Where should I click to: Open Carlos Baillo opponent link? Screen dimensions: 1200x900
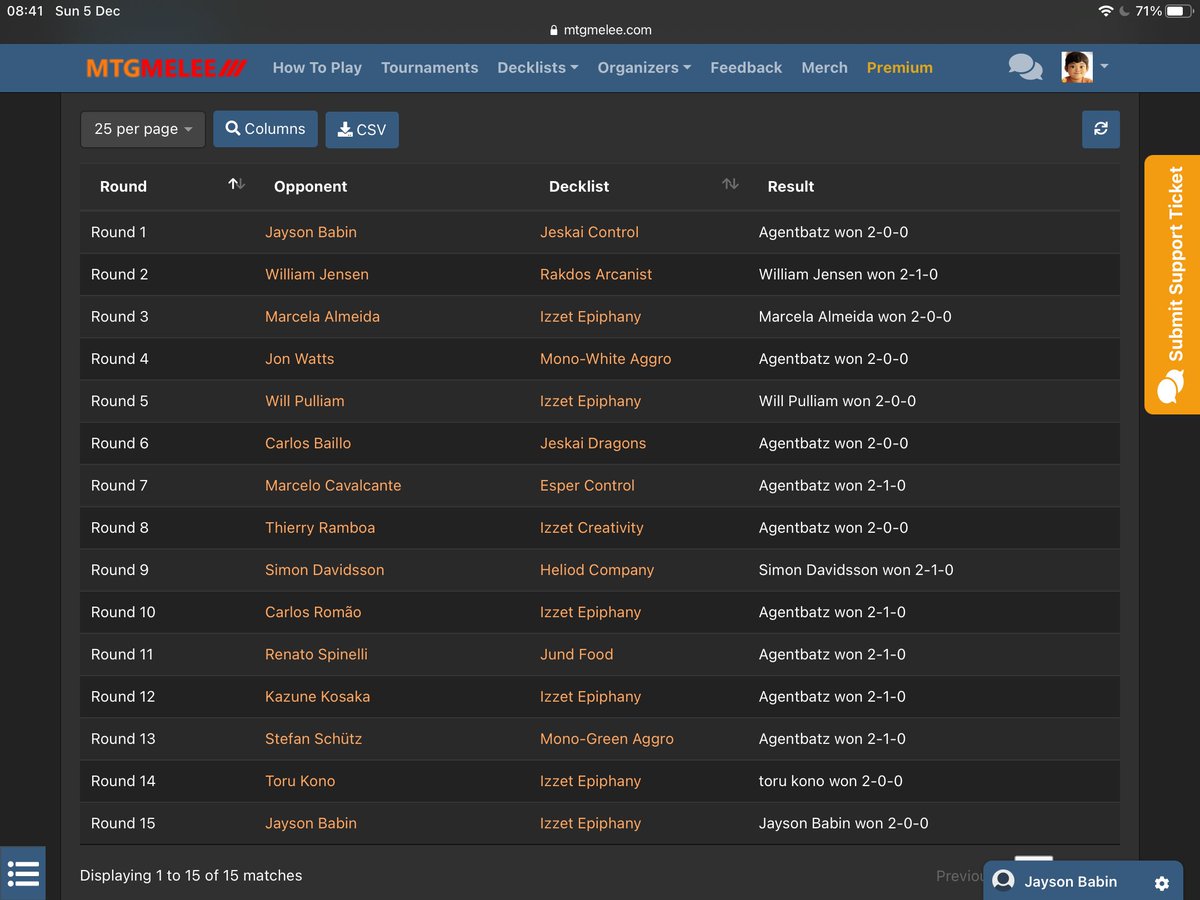click(x=308, y=443)
